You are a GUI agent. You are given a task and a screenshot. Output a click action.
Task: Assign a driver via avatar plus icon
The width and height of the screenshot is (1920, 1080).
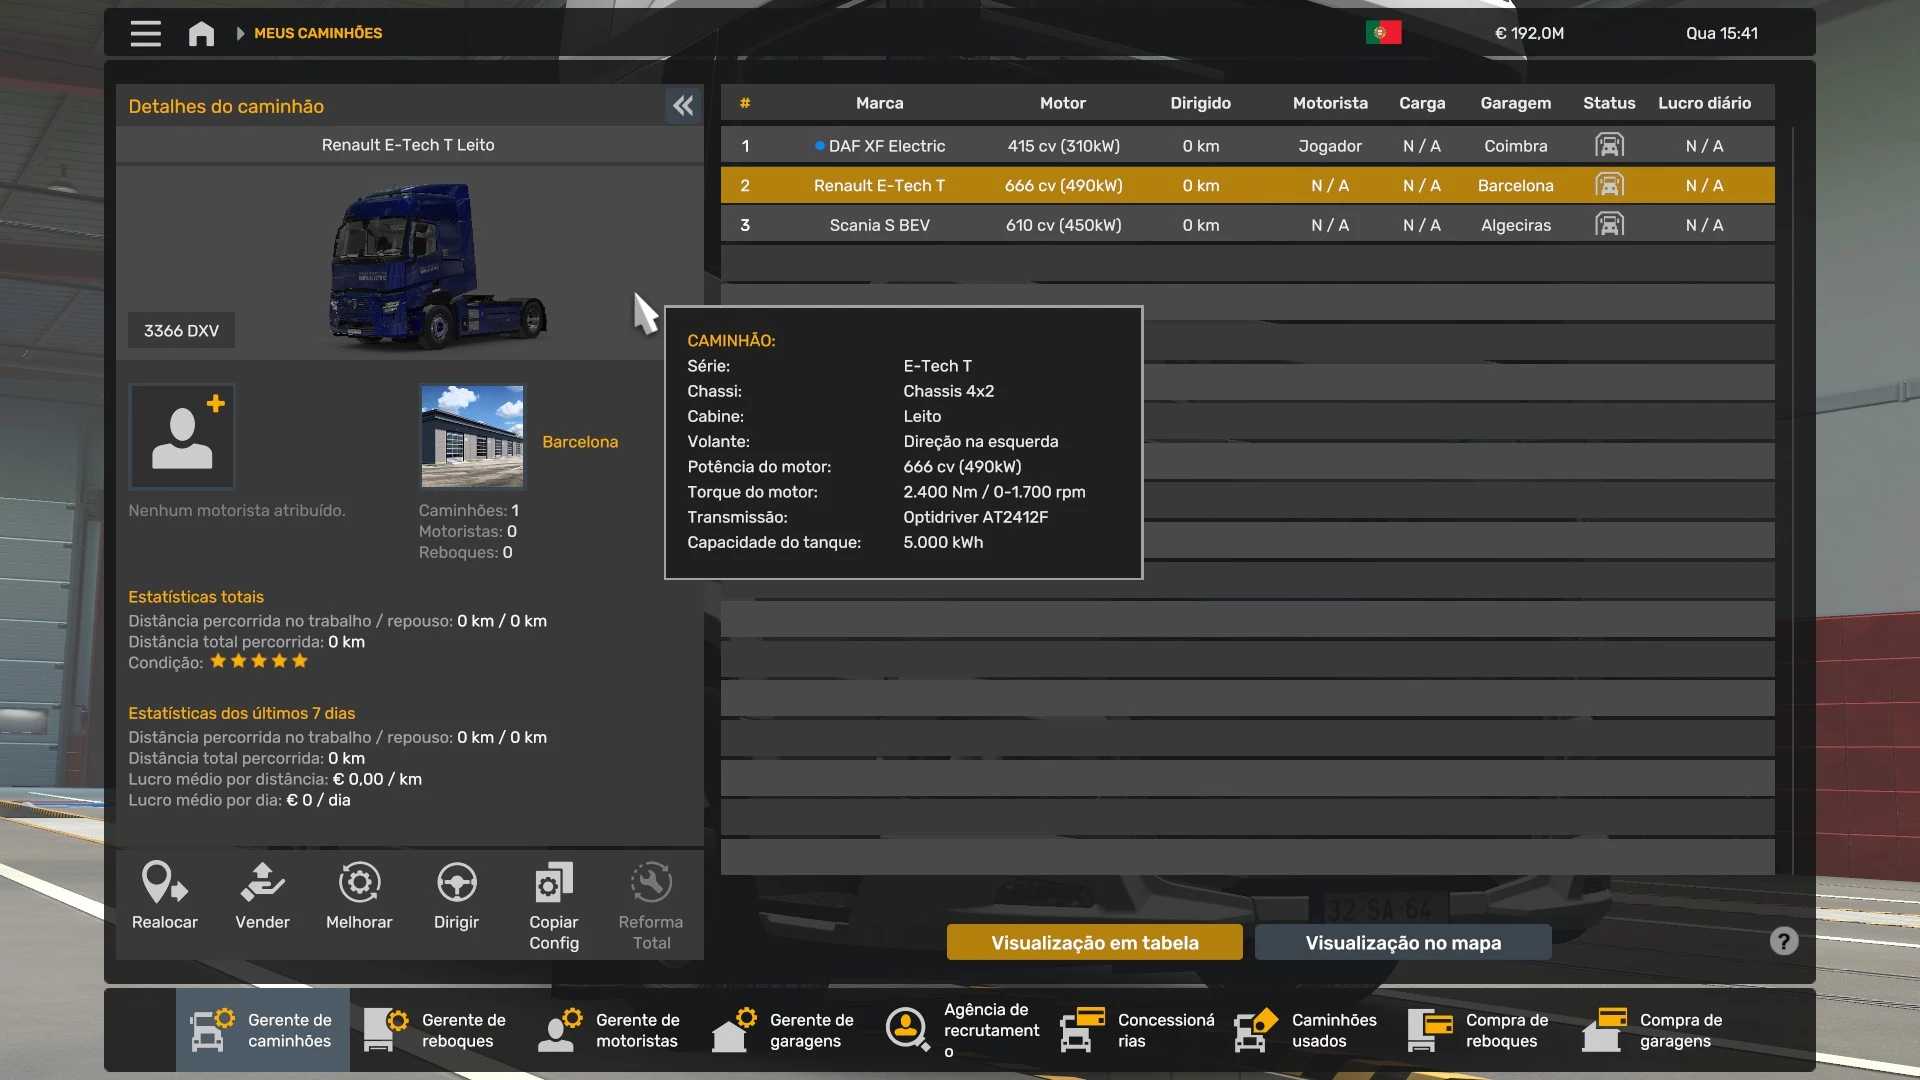pos(182,437)
